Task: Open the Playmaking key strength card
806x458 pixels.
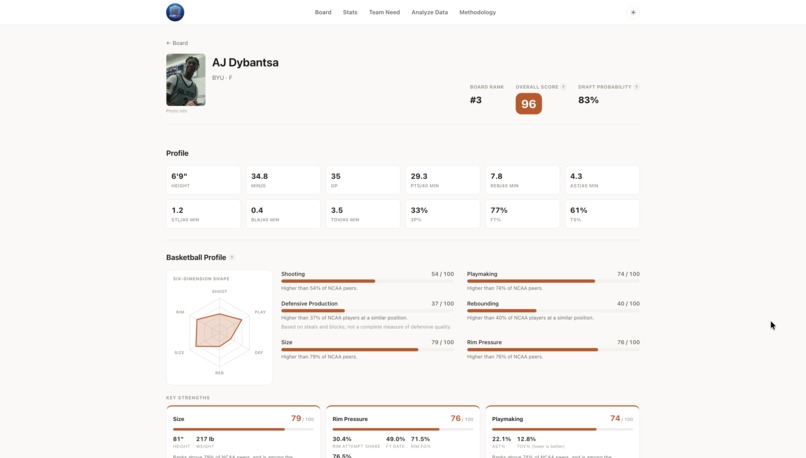Action: coord(562,431)
